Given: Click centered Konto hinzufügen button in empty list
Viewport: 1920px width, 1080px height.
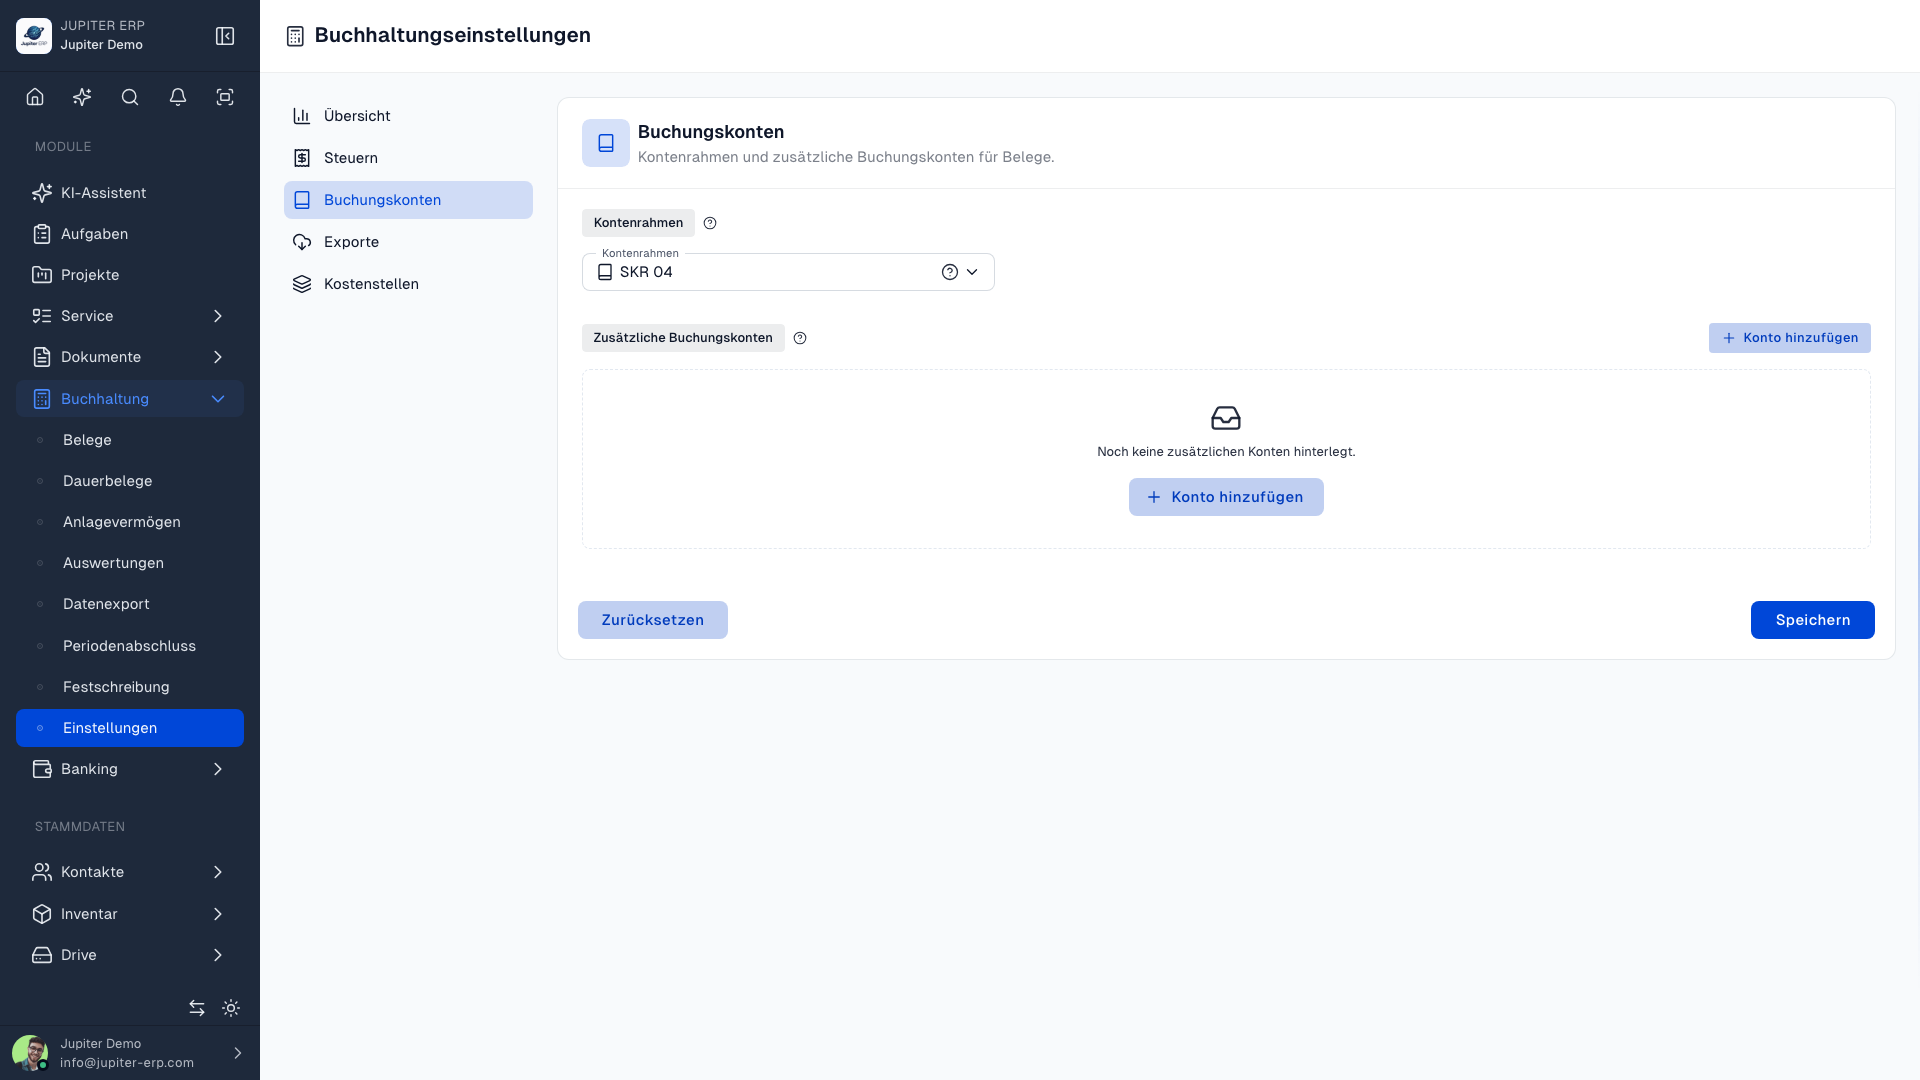Looking at the screenshot, I should pos(1226,497).
